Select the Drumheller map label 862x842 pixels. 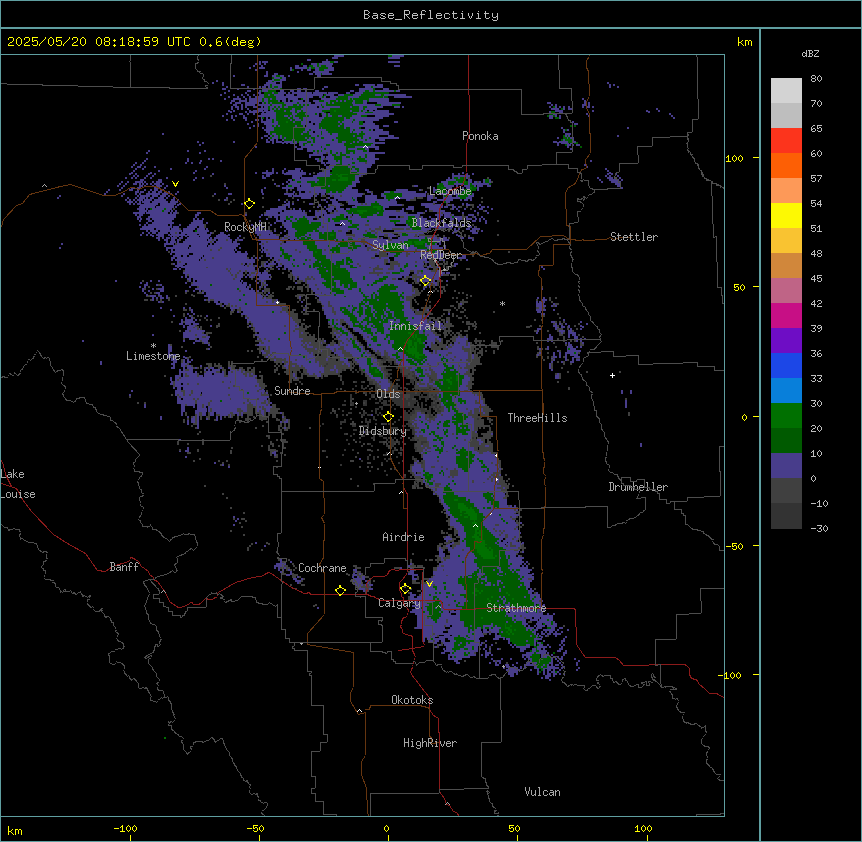(x=638, y=487)
